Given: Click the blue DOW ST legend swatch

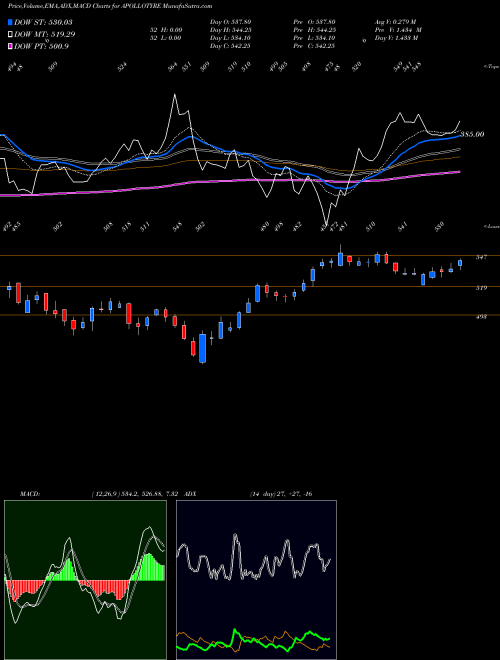Looking at the screenshot, I should 11,22.
